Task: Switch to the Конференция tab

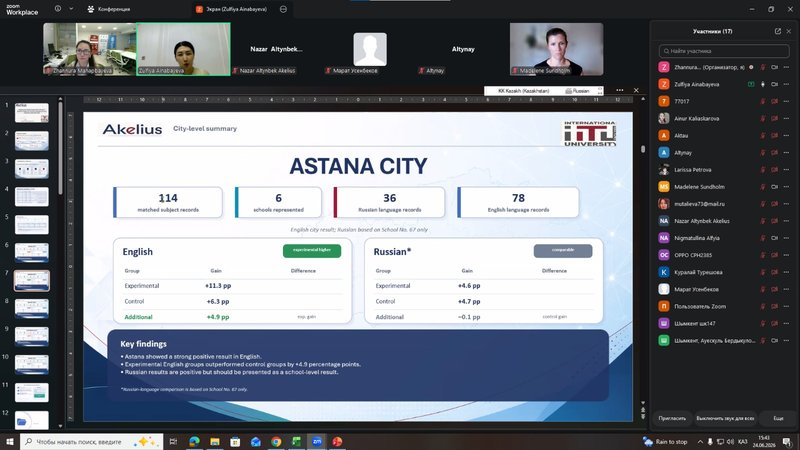Action: tap(109, 9)
